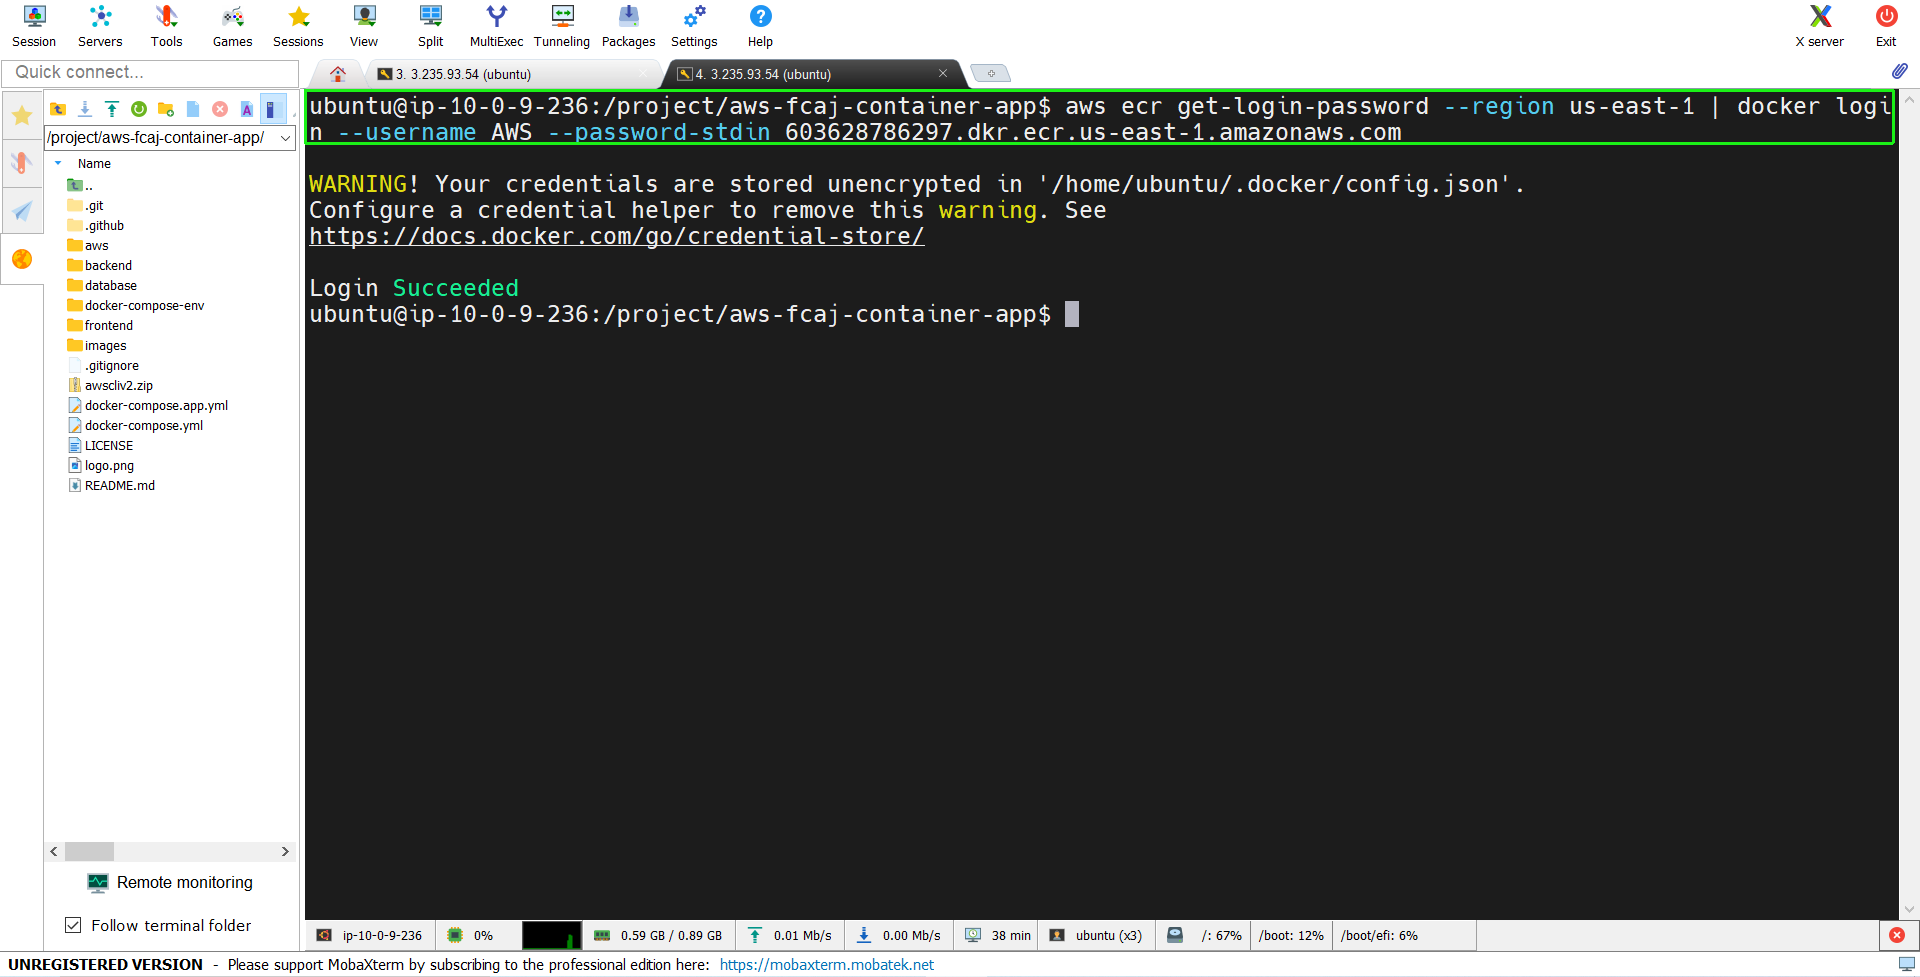Select the images folder
1920x977 pixels.
(x=97, y=345)
